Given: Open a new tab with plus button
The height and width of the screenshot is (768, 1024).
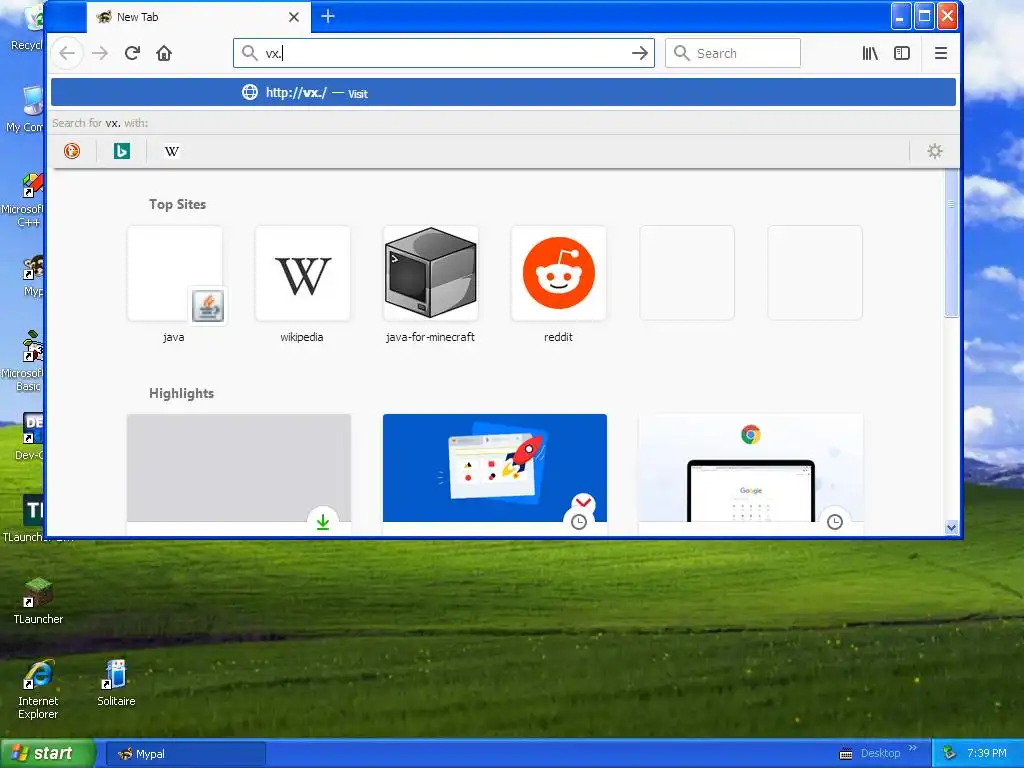Looking at the screenshot, I should coord(328,16).
